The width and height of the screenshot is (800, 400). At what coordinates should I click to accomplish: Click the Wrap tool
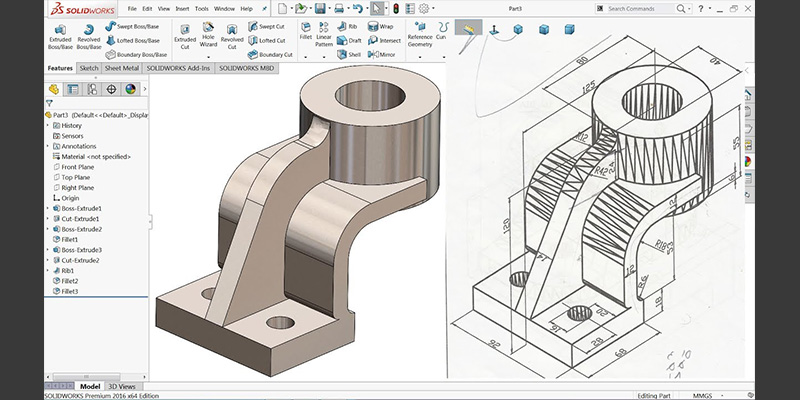pos(381,26)
